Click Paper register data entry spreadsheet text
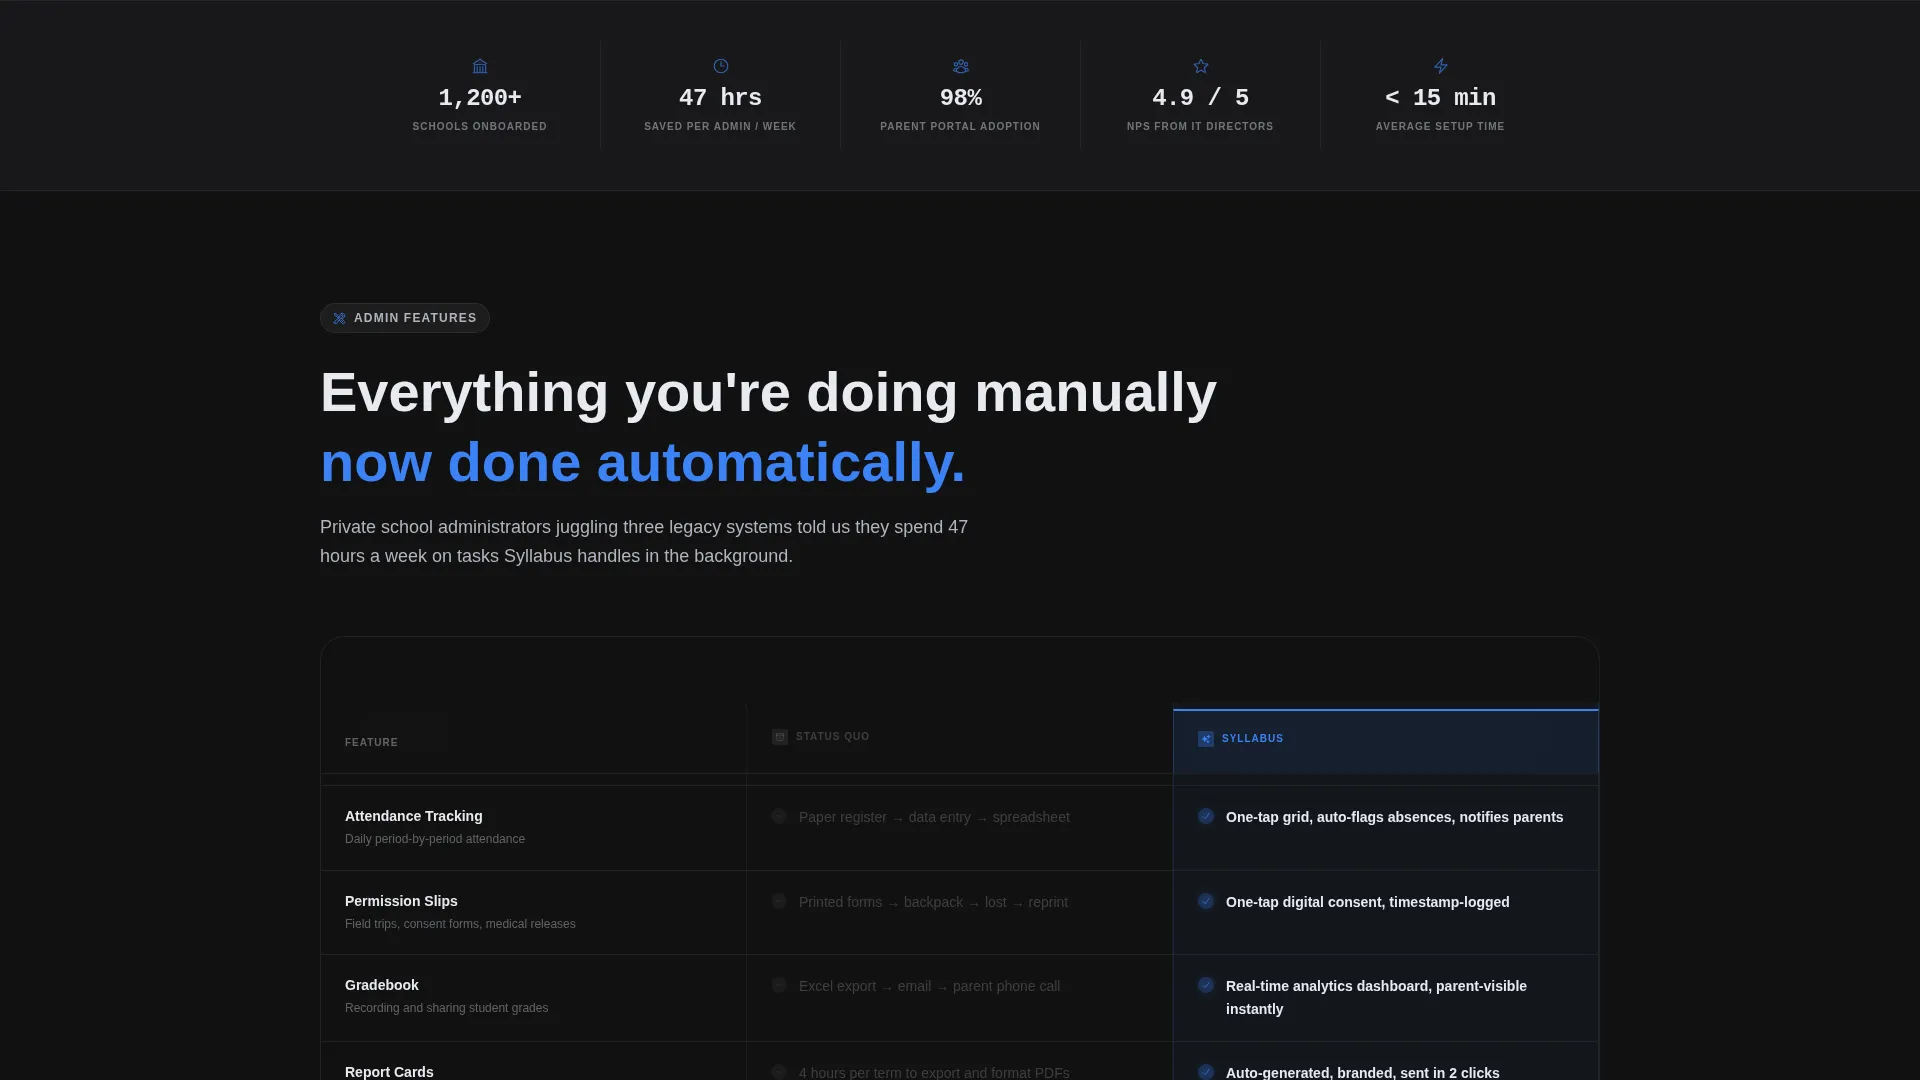1920x1080 pixels. click(x=934, y=817)
